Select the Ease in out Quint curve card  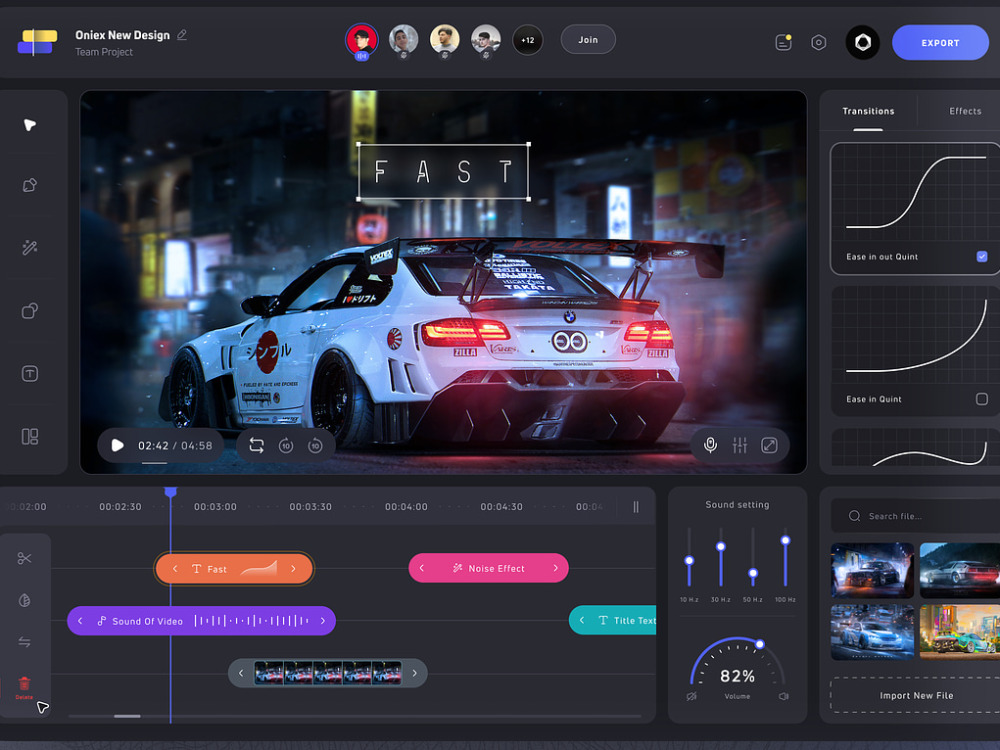point(915,209)
